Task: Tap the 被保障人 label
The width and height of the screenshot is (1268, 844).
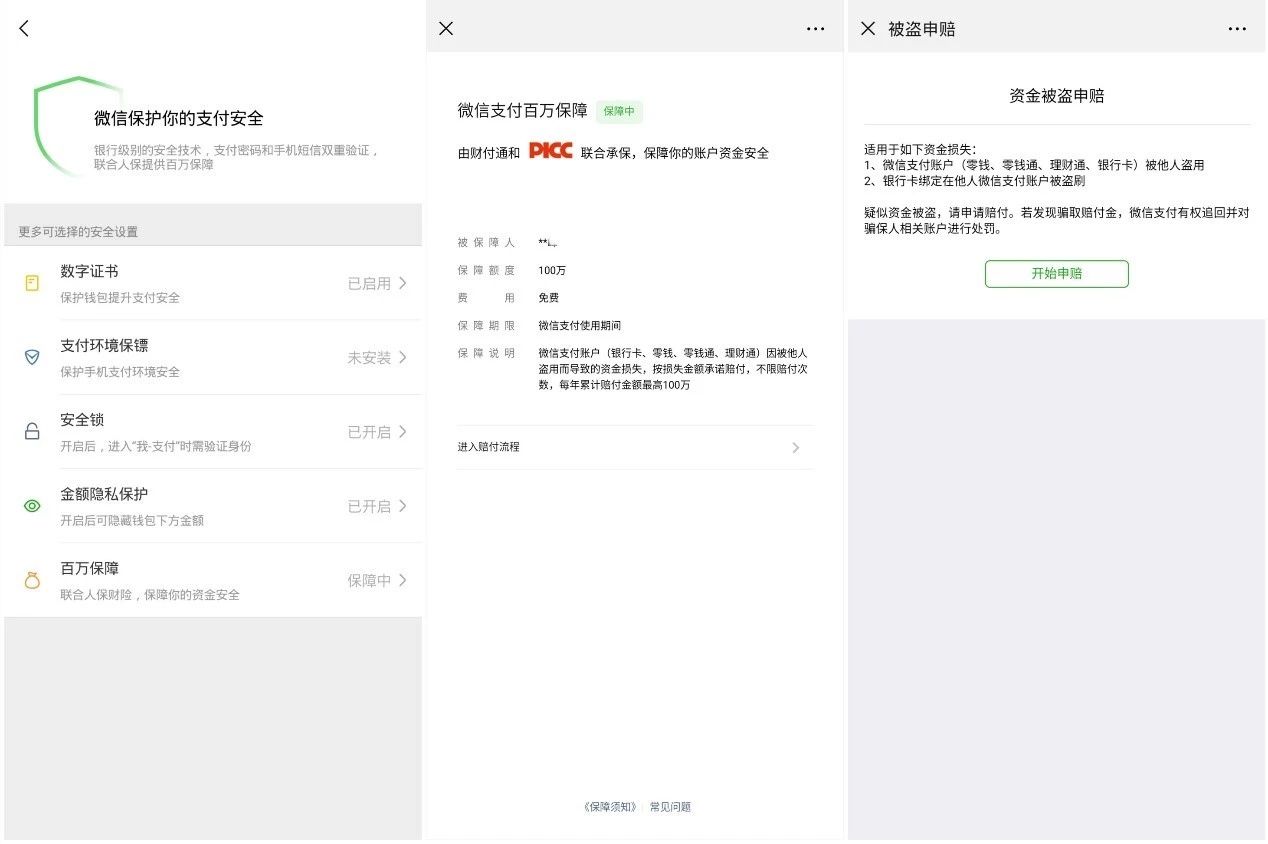Action: 486,242
